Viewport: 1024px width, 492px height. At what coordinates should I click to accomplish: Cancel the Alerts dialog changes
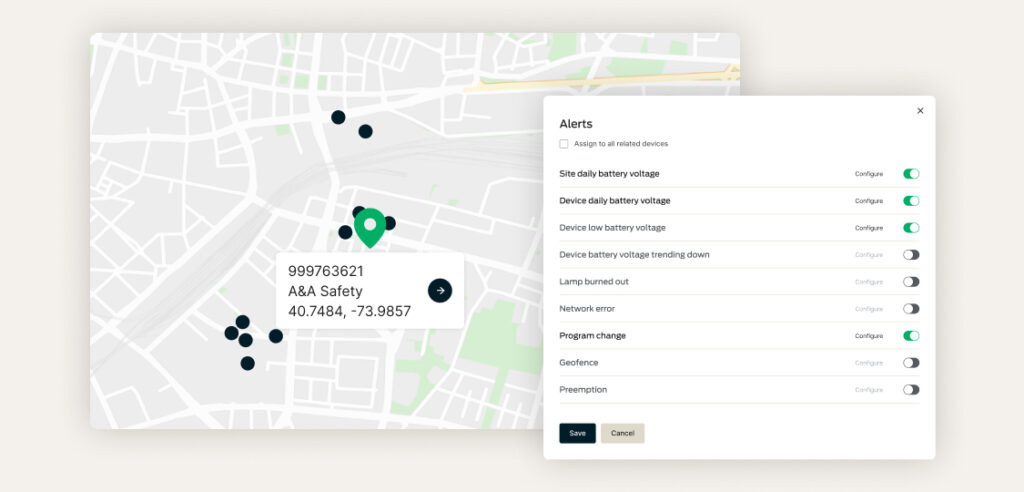pyautogui.click(x=622, y=433)
